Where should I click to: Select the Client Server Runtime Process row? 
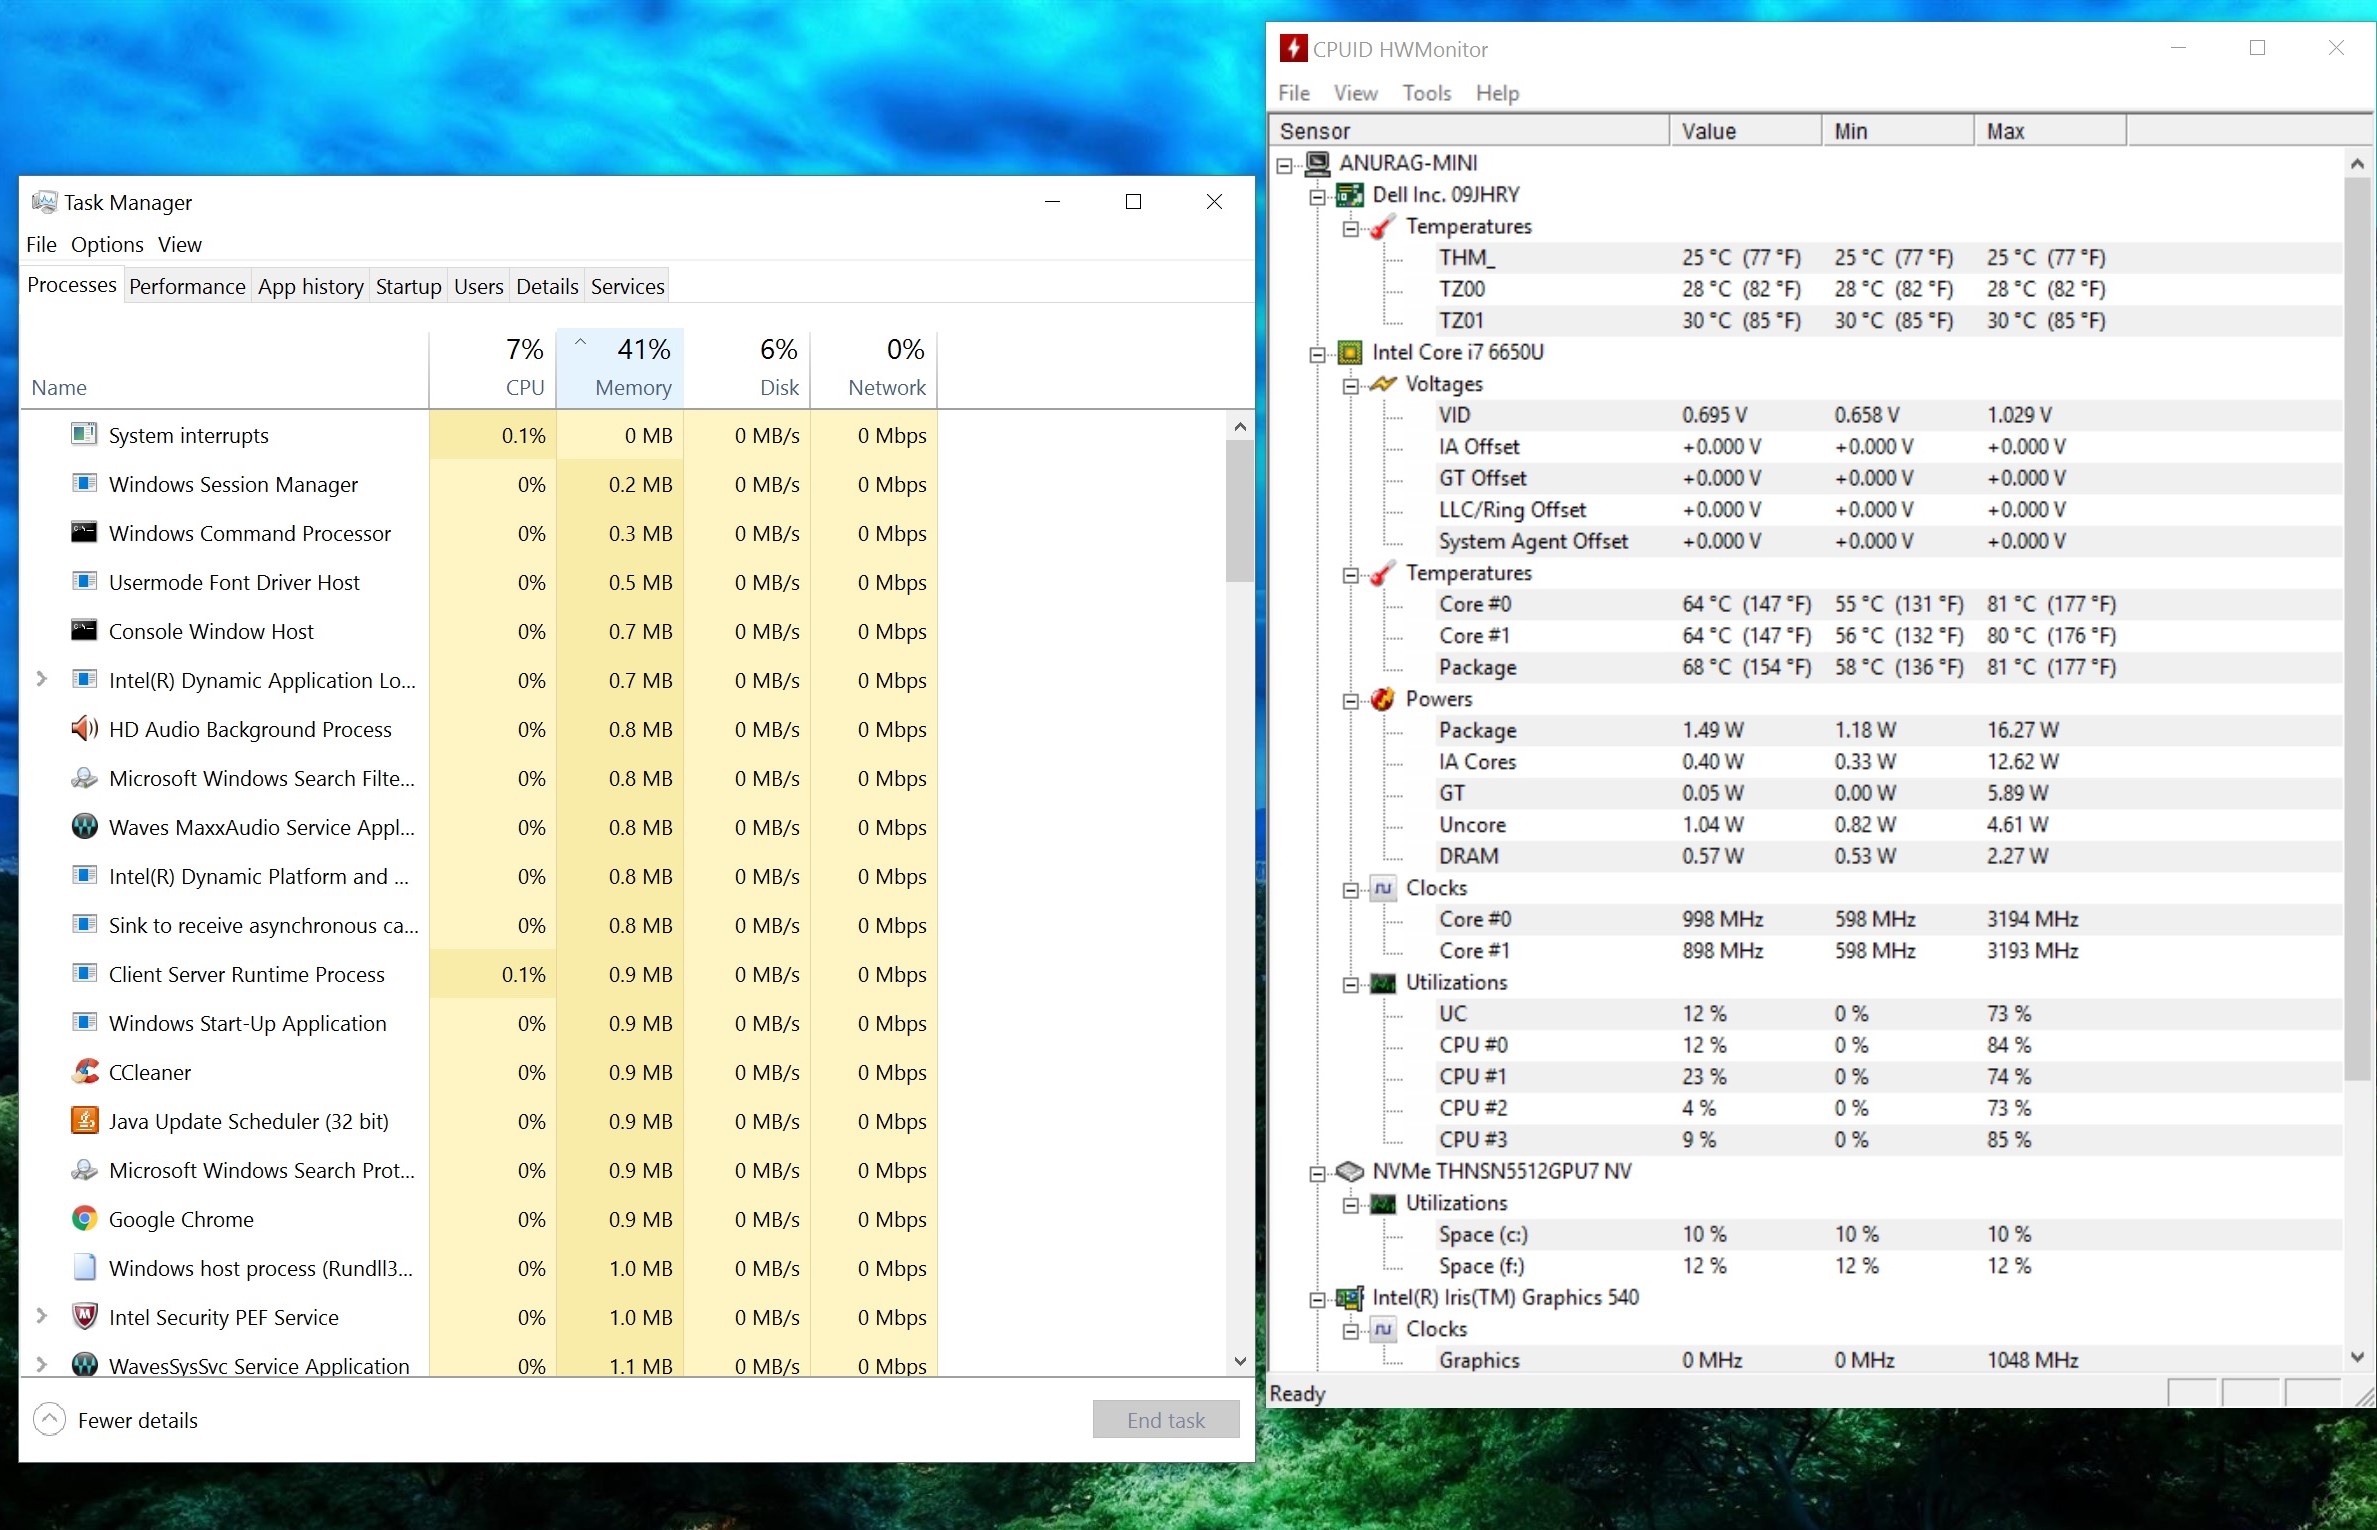tap(480, 974)
